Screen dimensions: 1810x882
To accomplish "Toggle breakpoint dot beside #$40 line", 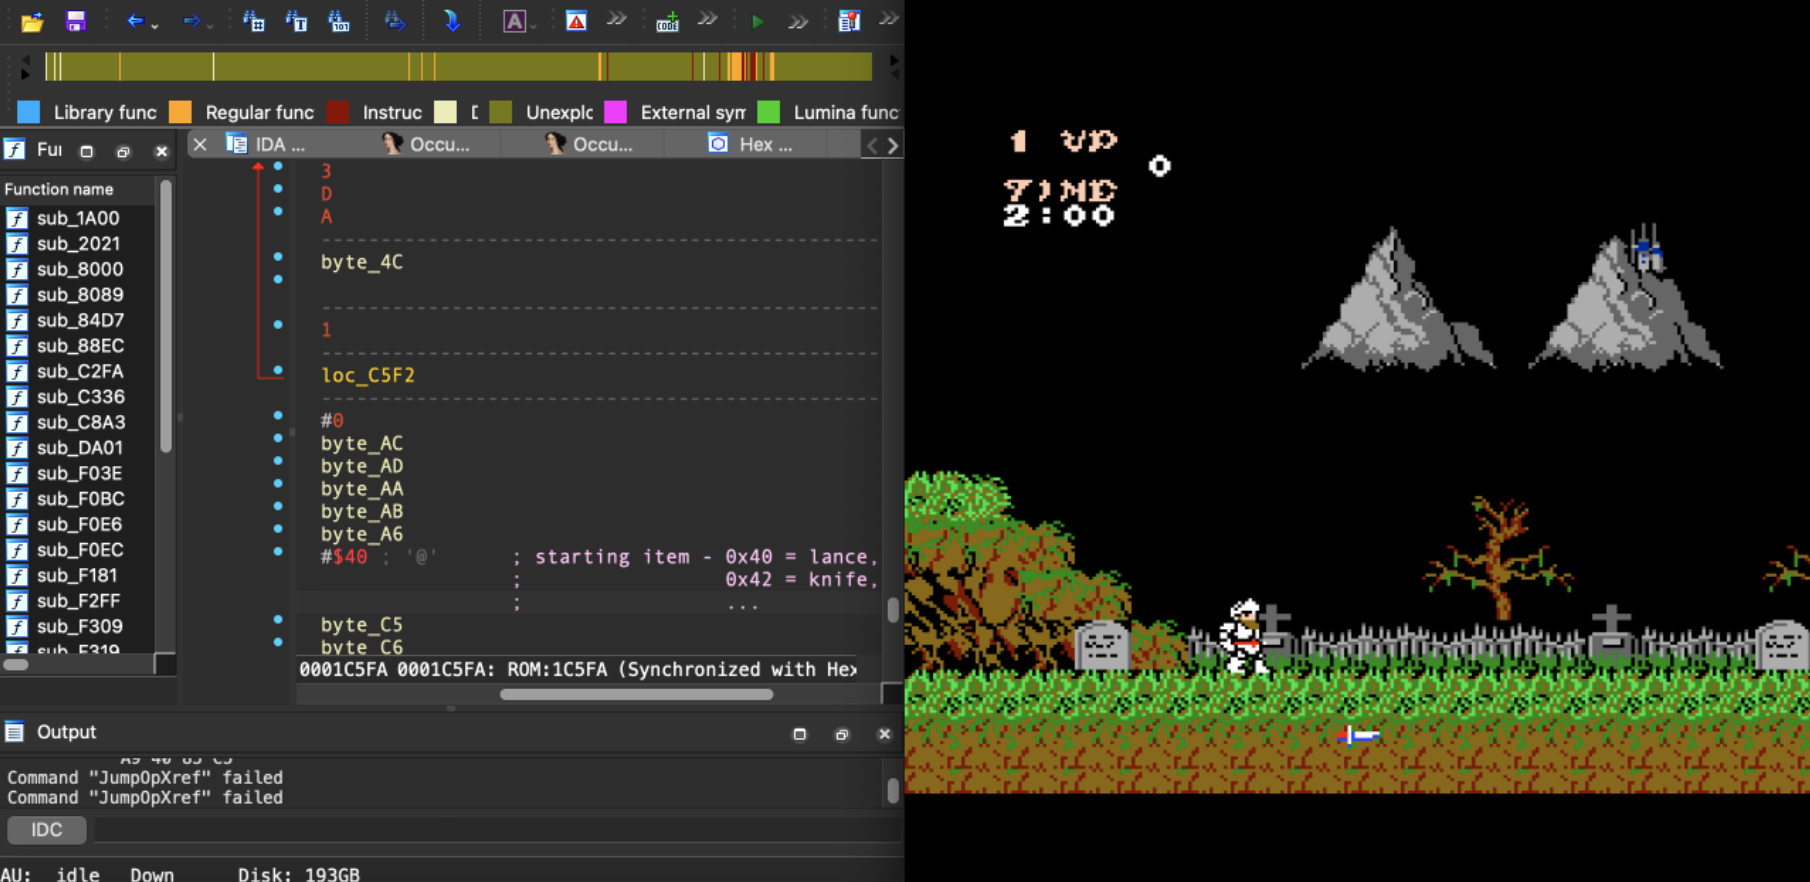I will tap(278, 552).
